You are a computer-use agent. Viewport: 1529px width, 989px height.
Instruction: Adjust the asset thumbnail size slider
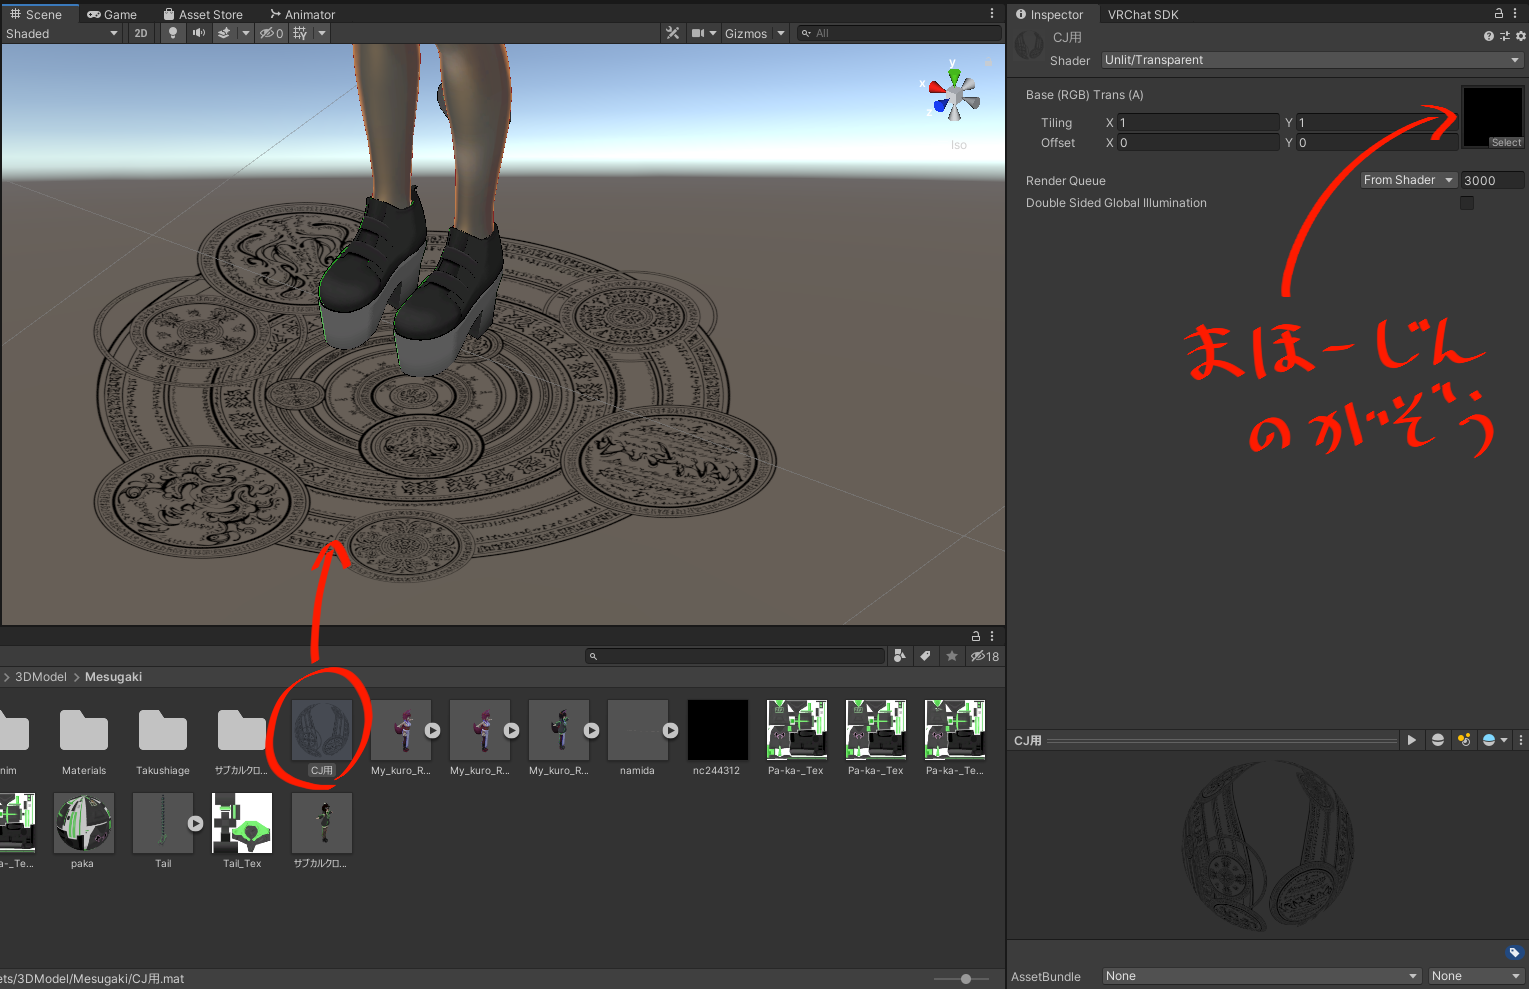point(965,979)
